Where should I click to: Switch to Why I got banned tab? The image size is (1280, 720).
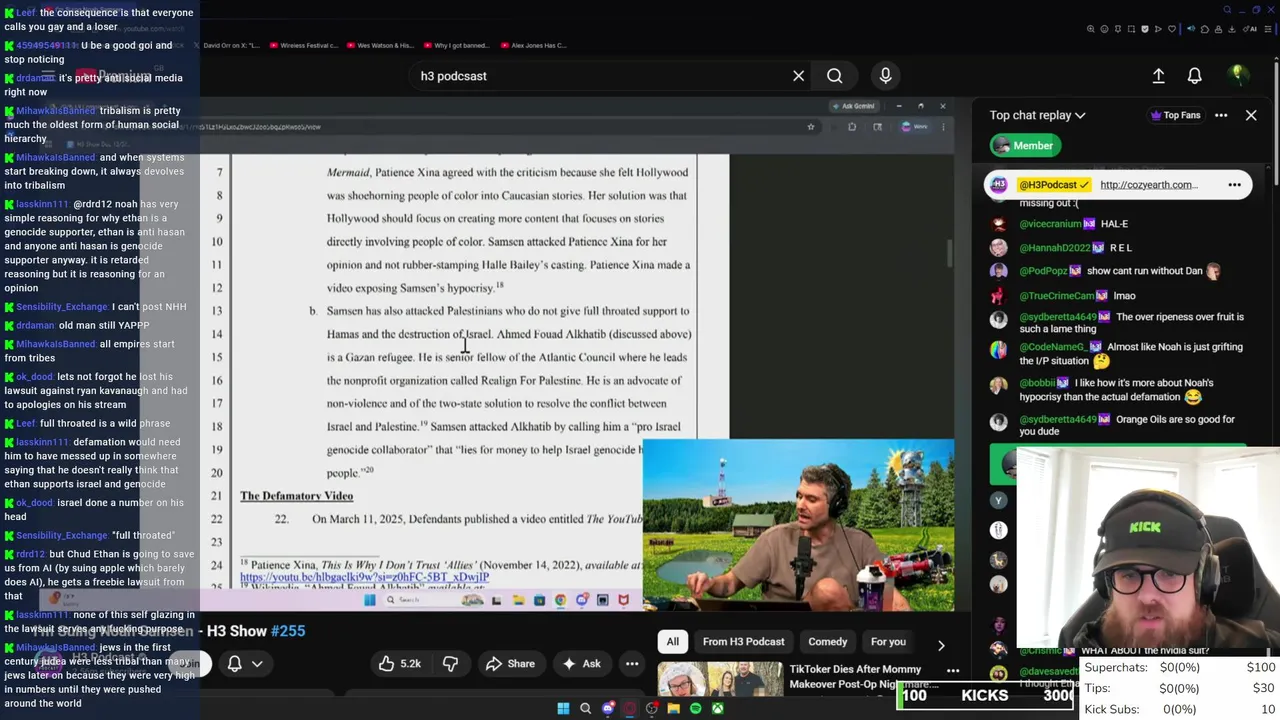[x=455, y=45]
